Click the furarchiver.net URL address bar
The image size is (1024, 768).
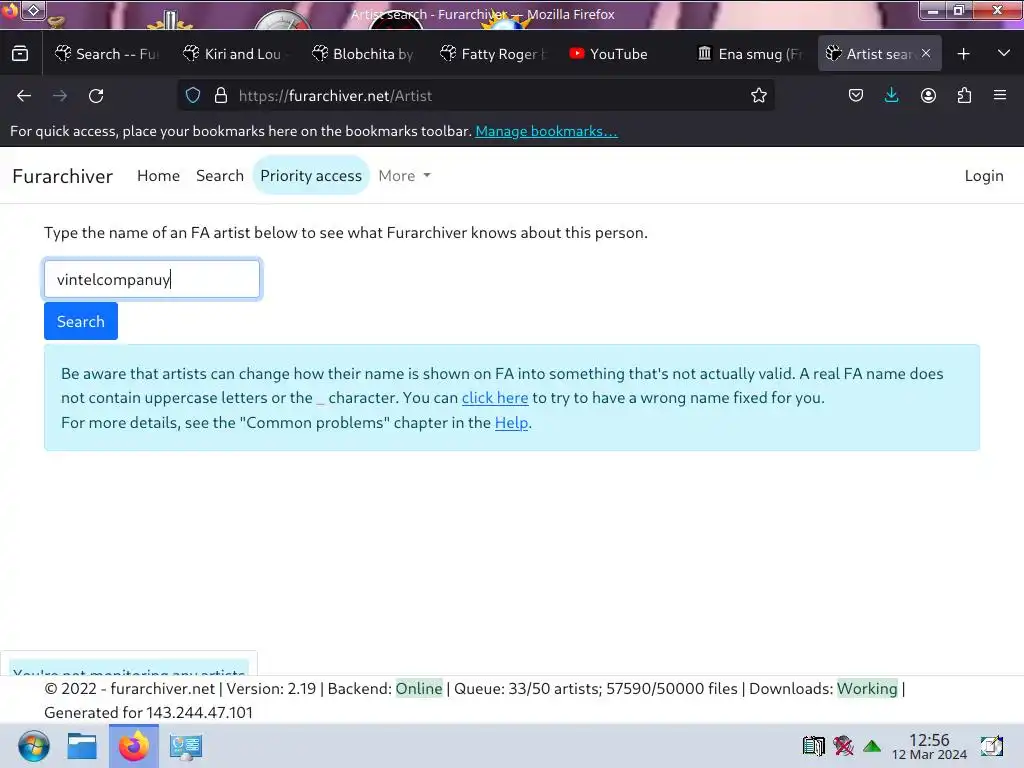477,96
